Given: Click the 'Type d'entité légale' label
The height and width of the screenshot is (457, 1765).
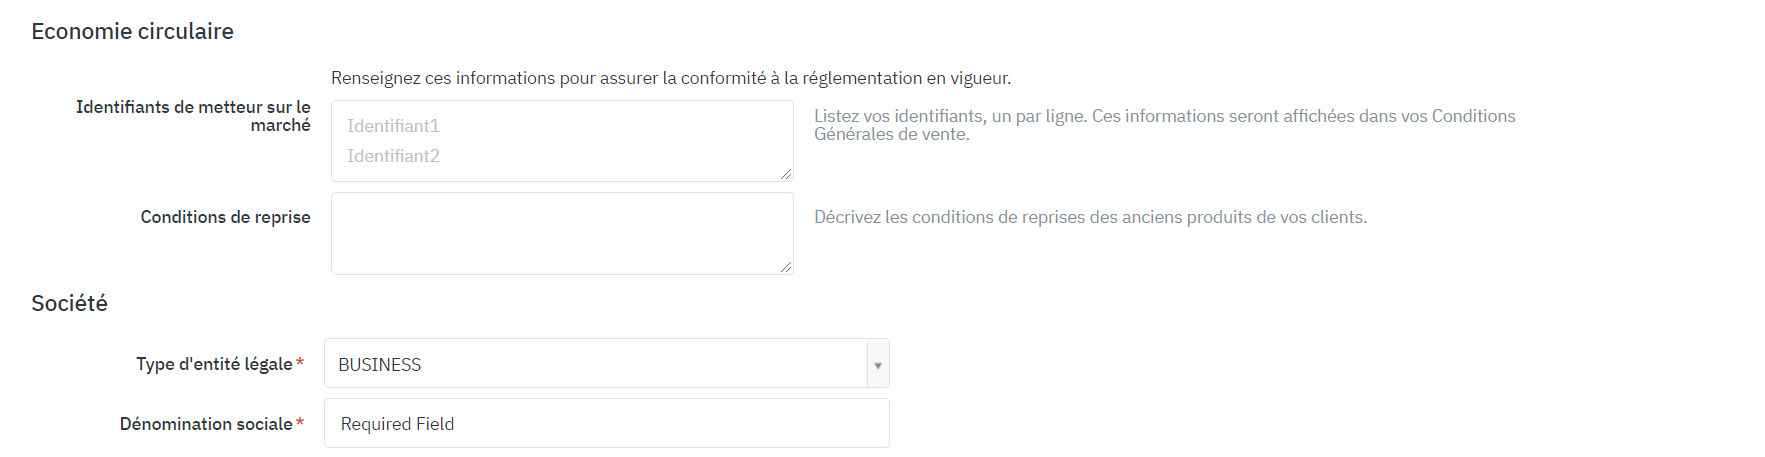Looking at the screenshot, I should point(214,364).
